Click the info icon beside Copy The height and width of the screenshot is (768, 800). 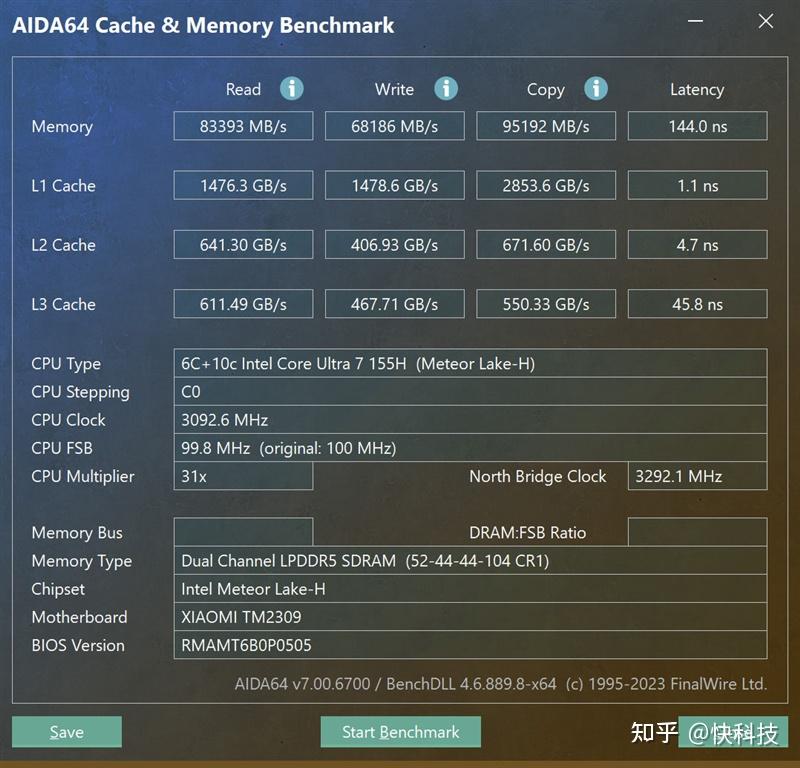596,89
